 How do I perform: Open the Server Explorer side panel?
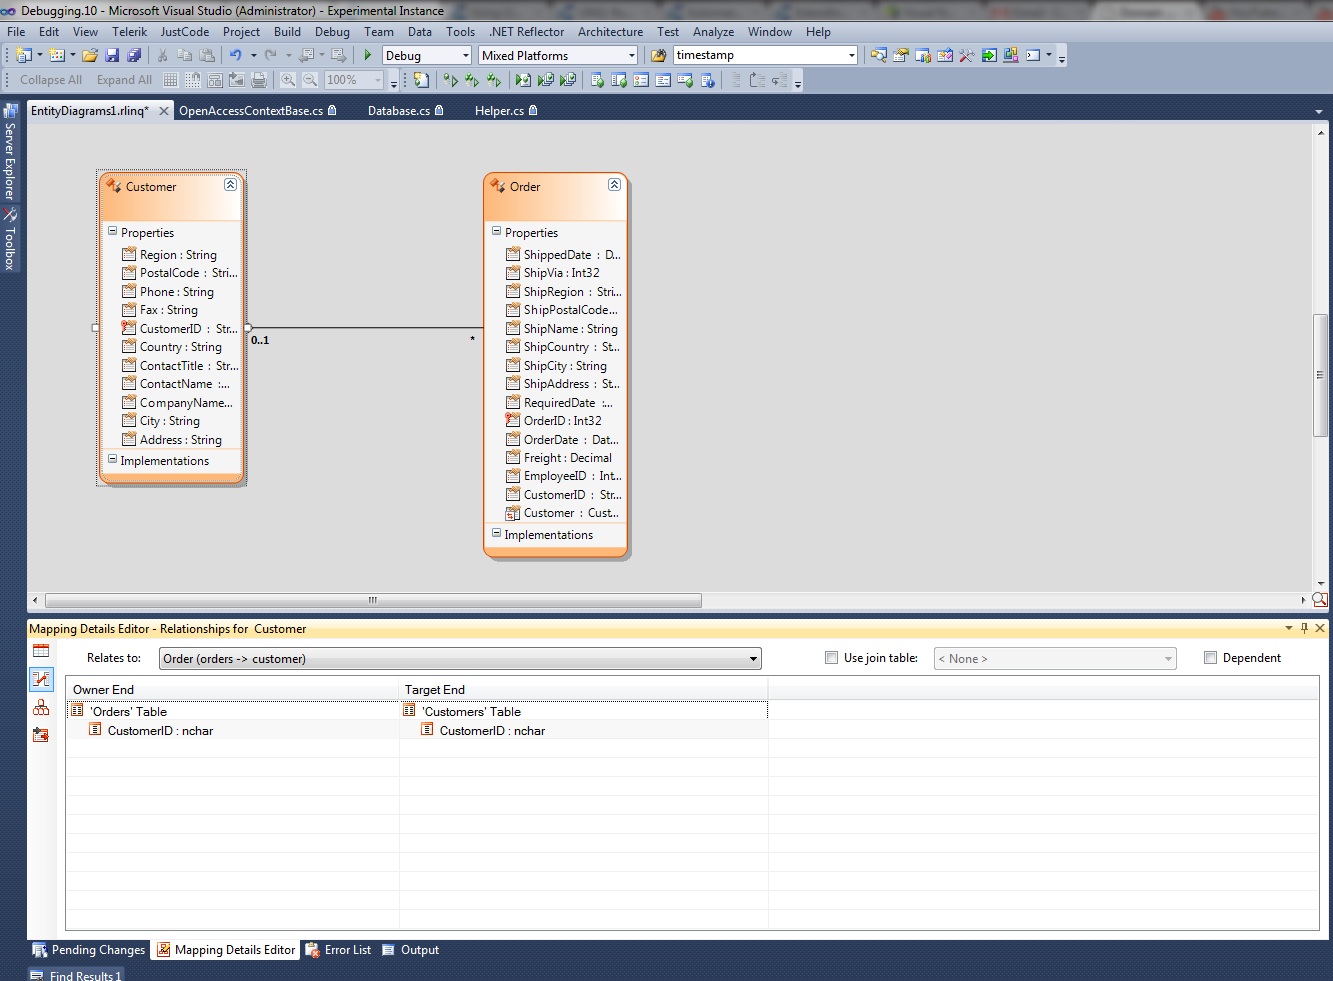click(x=10, y=152)
